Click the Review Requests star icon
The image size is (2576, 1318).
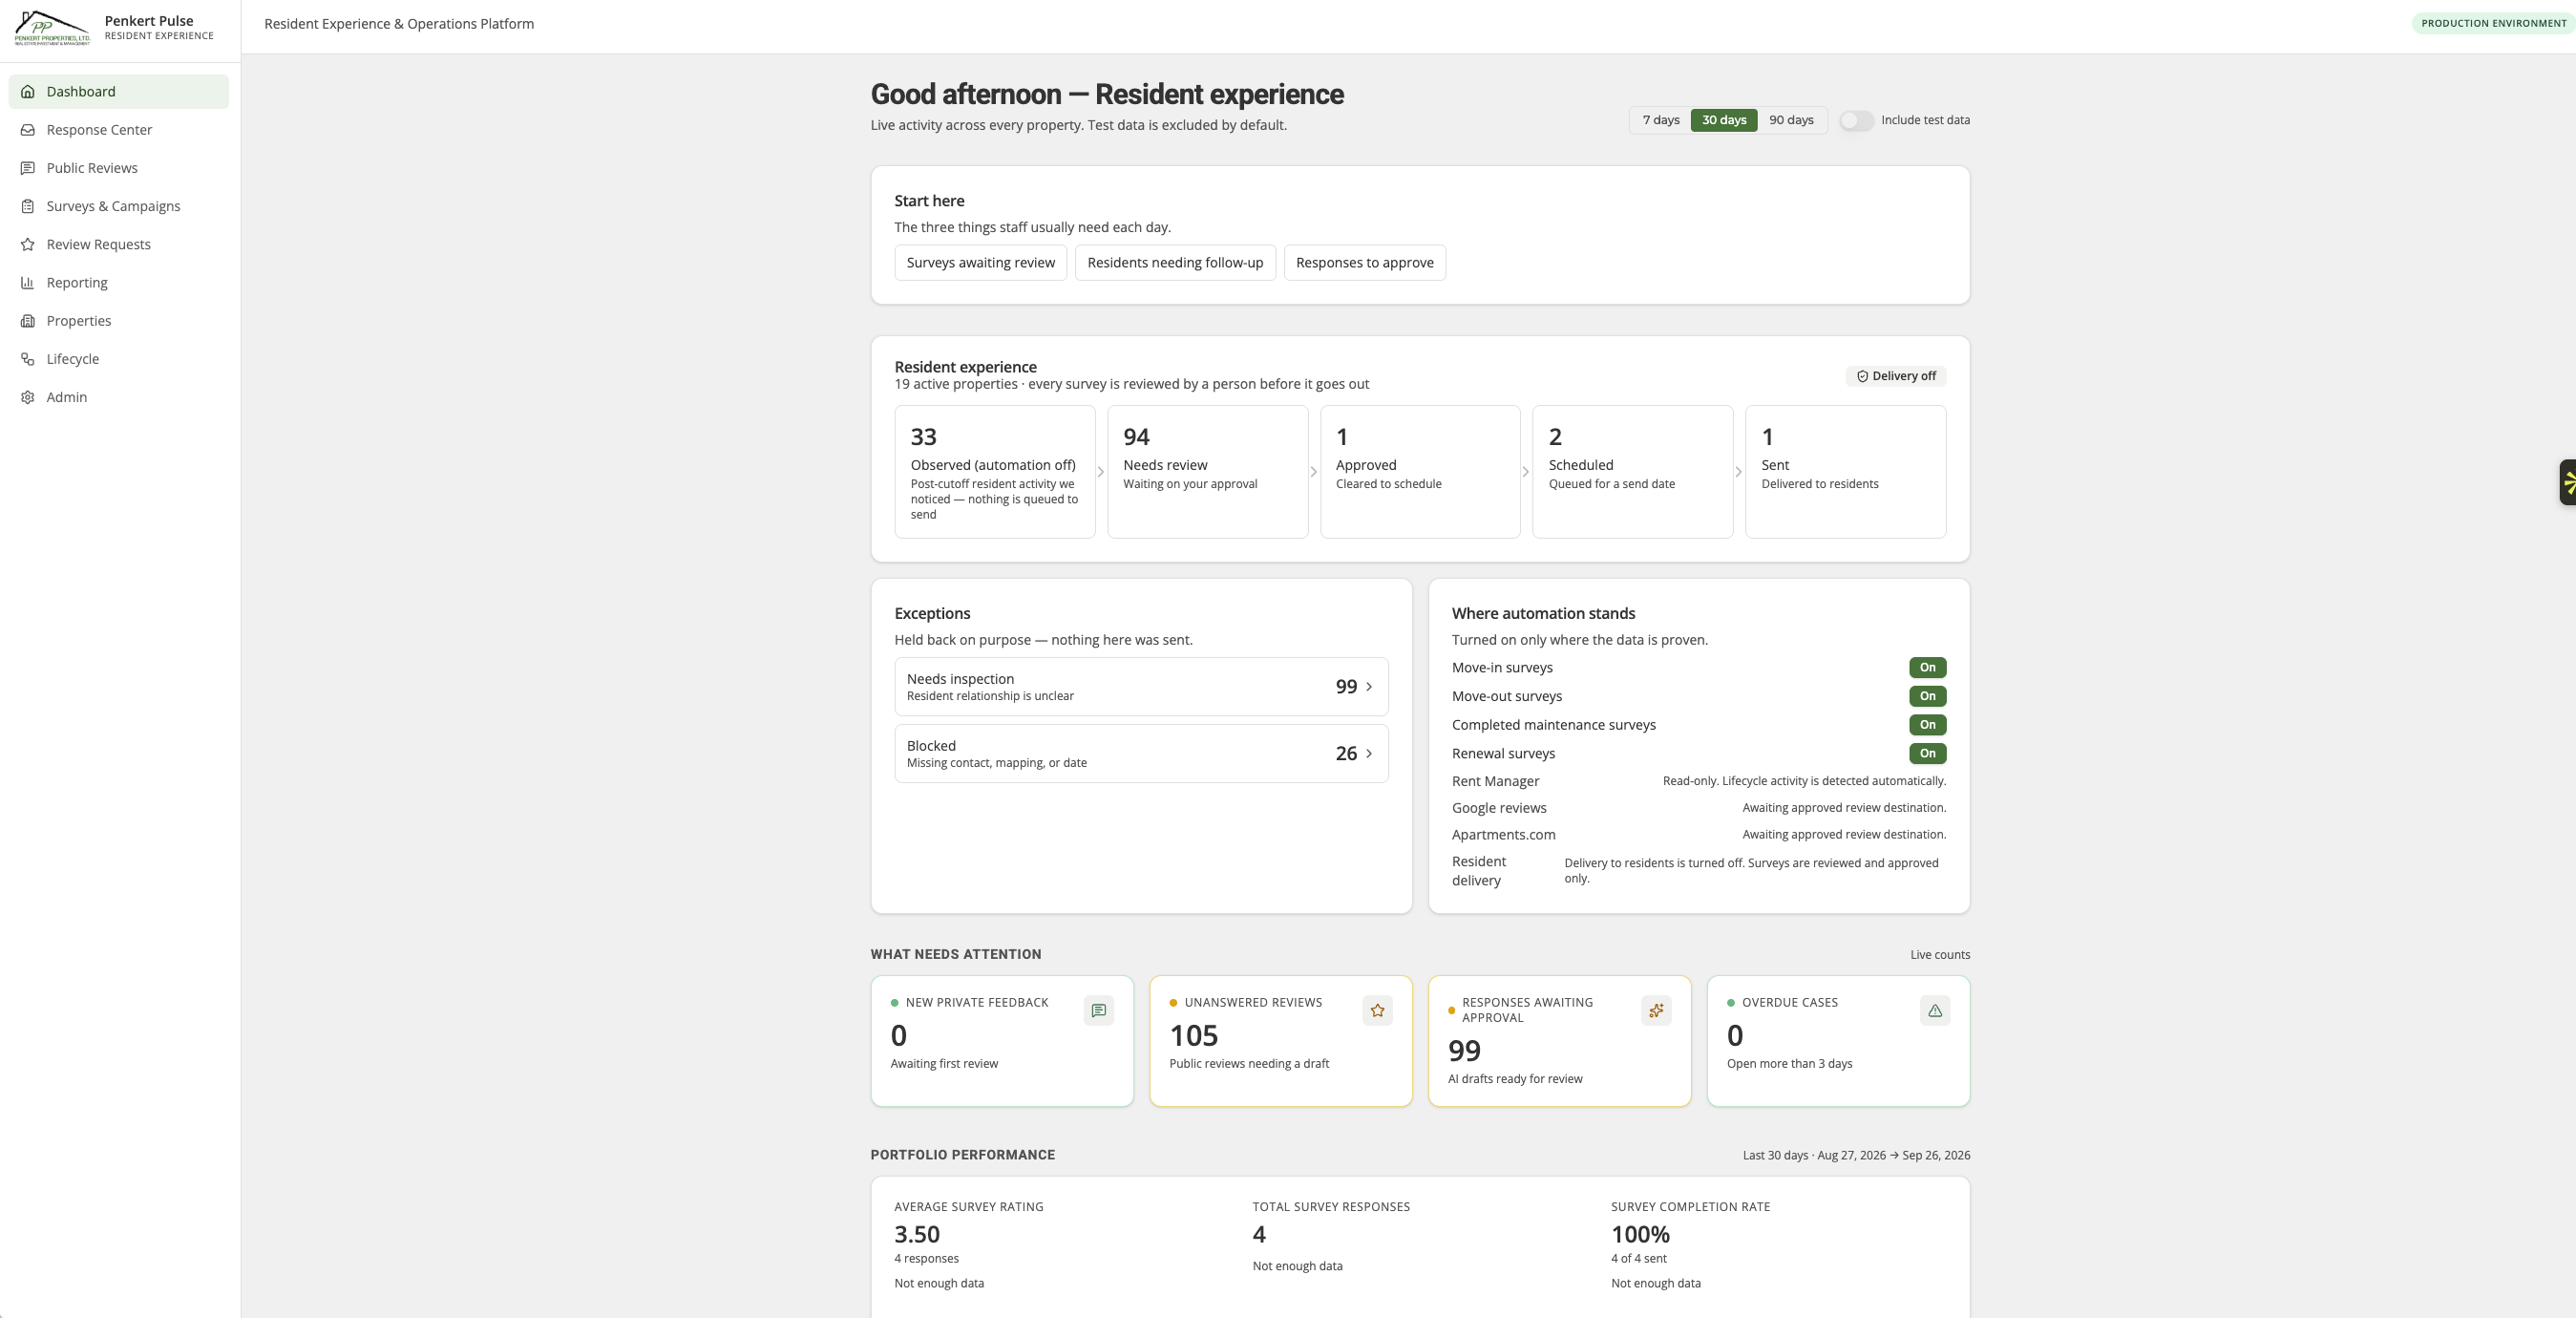tap(28, 244)
